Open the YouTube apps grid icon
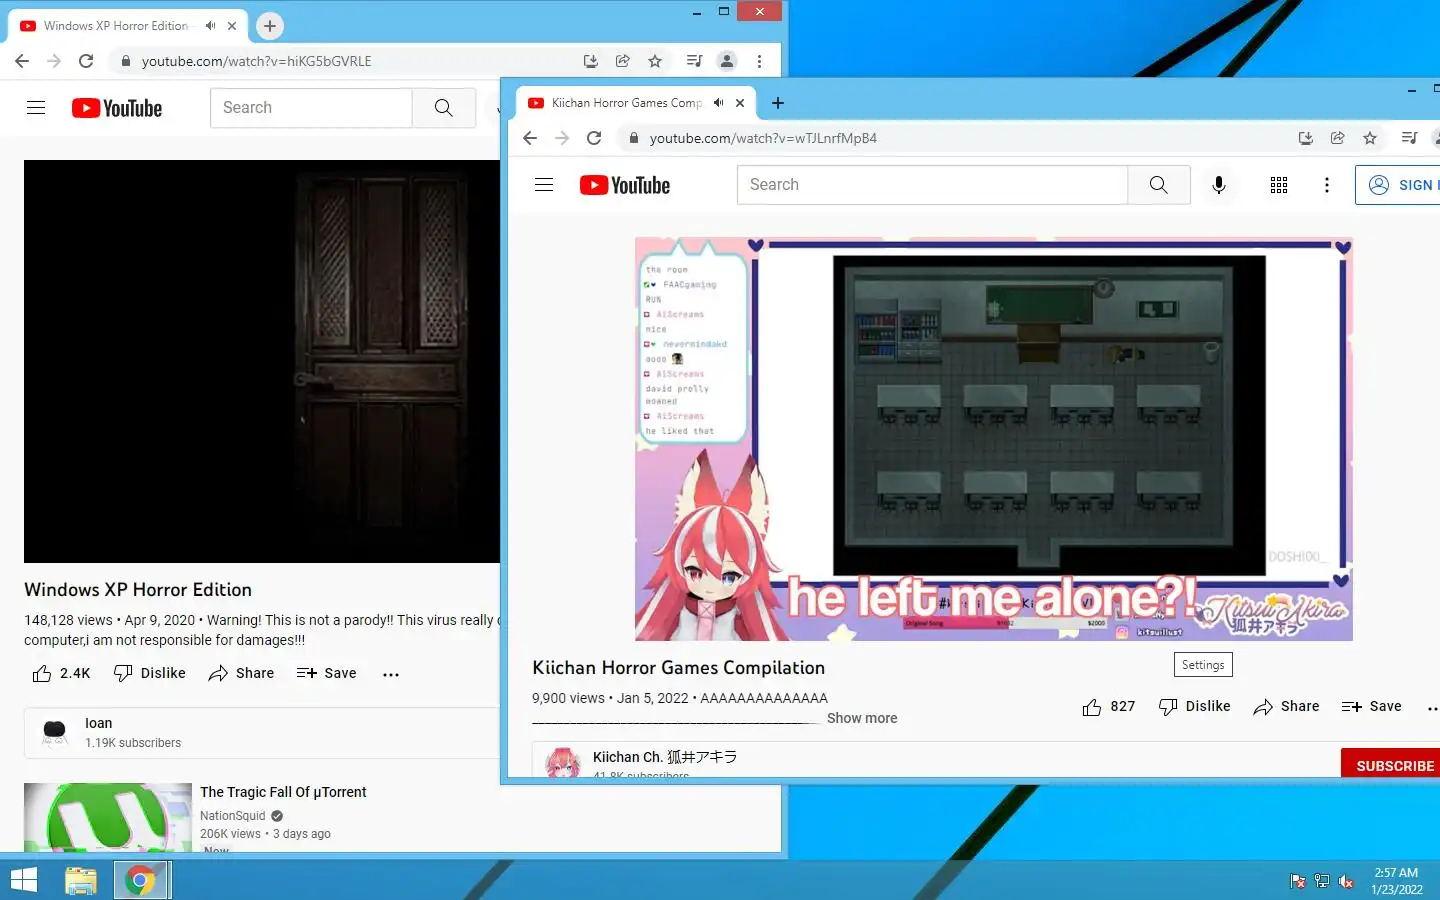The image size is (1440, 900). pyautogui.click(x=1279, y=185)
